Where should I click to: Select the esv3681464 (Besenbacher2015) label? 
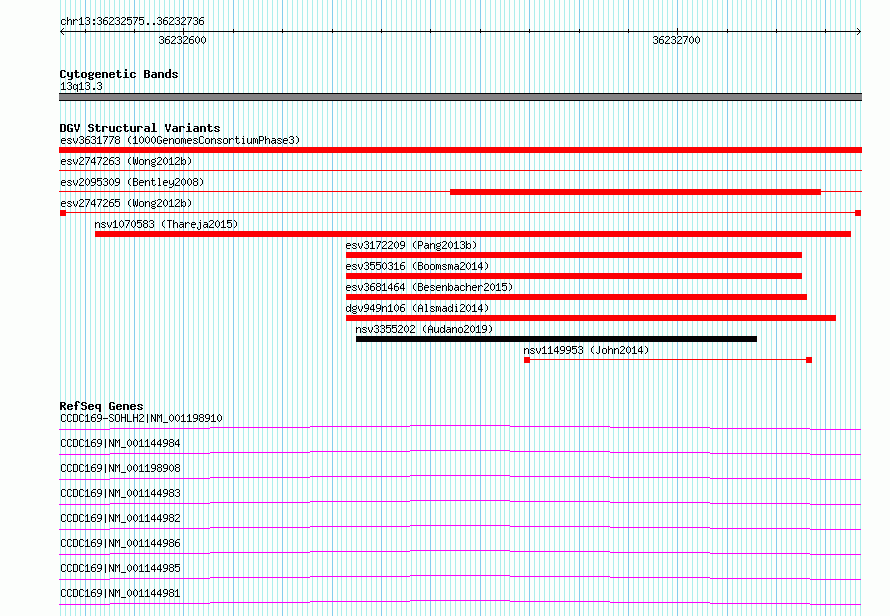[429, 287]
